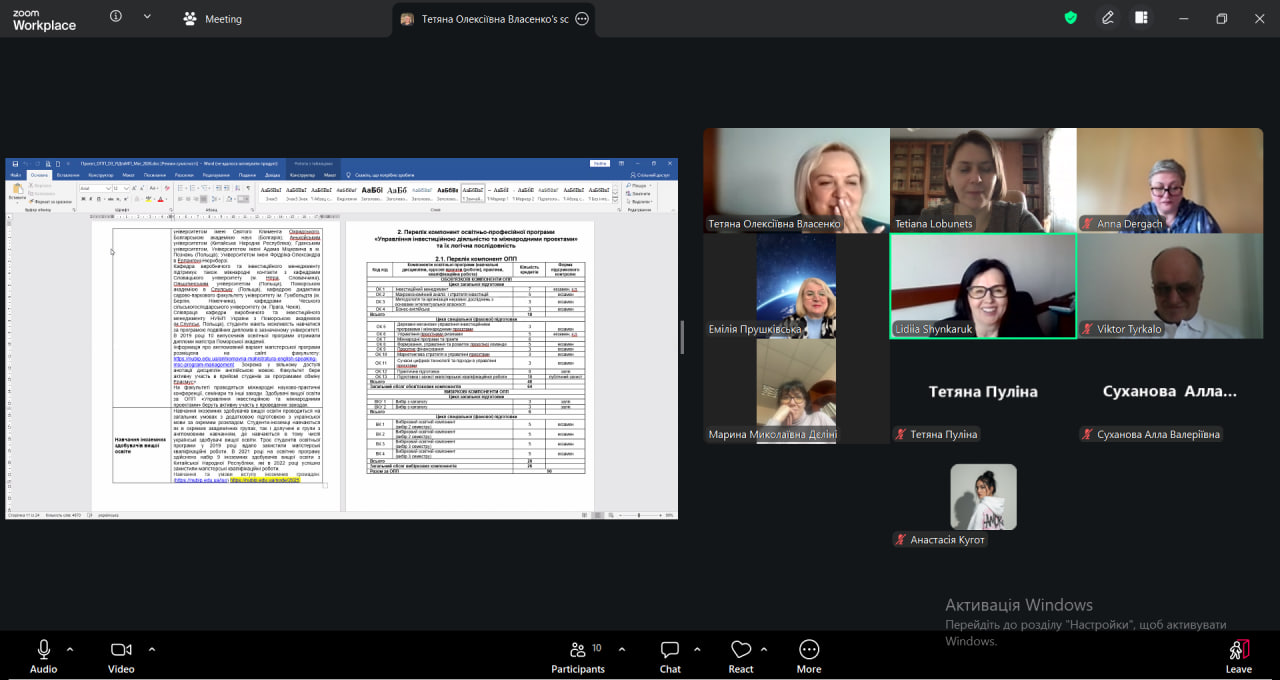Select Viktor Tyrkalo's video tile
Screen dimensions: 1280x680
pyautogui.click(x=1170, y=286)
